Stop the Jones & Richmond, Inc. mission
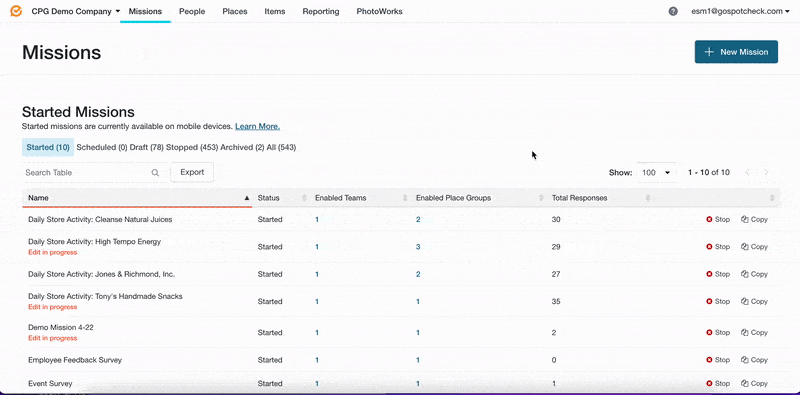The image size is (800, 395). (718, 274)
